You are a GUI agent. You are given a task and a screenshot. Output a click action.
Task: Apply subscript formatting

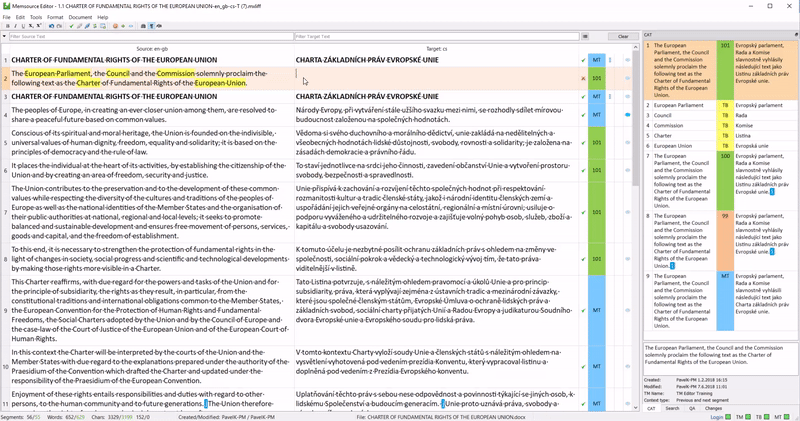click(x=31, y=26)
